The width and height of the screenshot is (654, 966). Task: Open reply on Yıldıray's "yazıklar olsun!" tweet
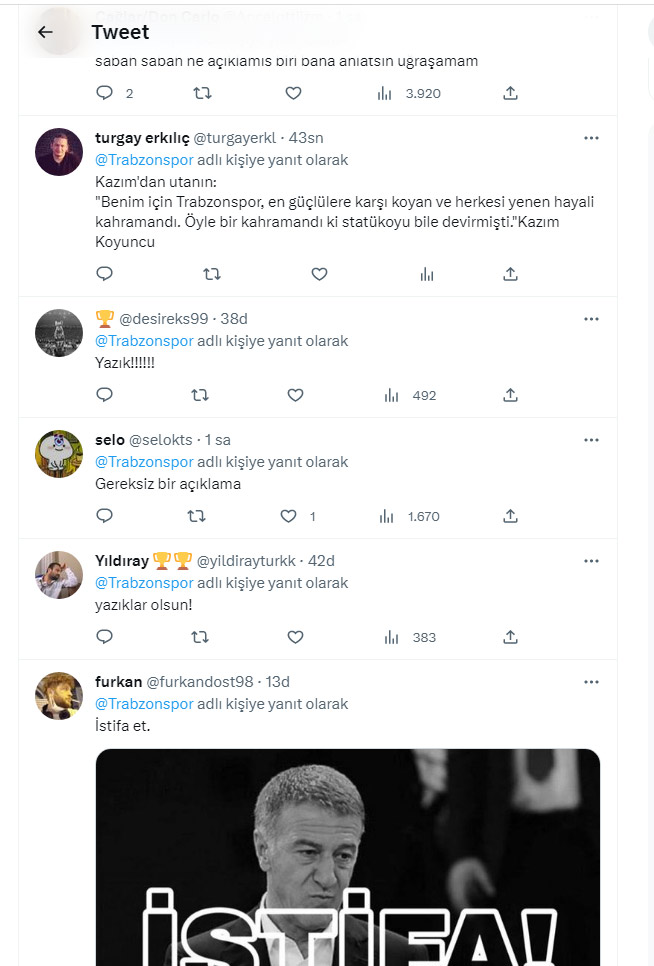(105, 637)
